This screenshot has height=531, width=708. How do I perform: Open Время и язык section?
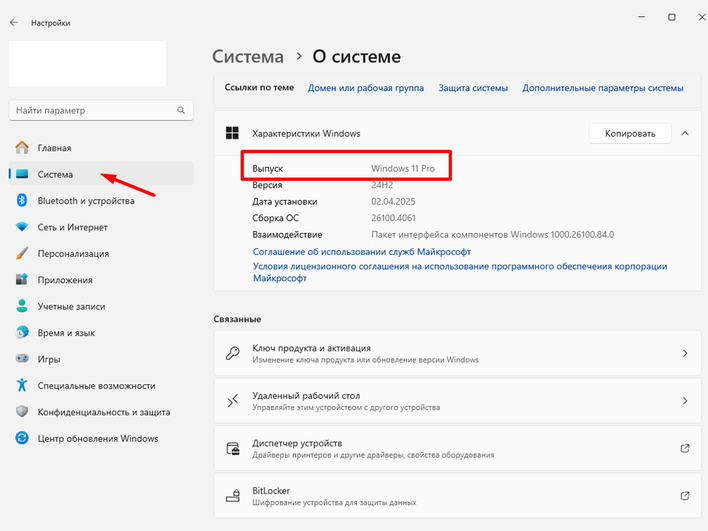101,332
